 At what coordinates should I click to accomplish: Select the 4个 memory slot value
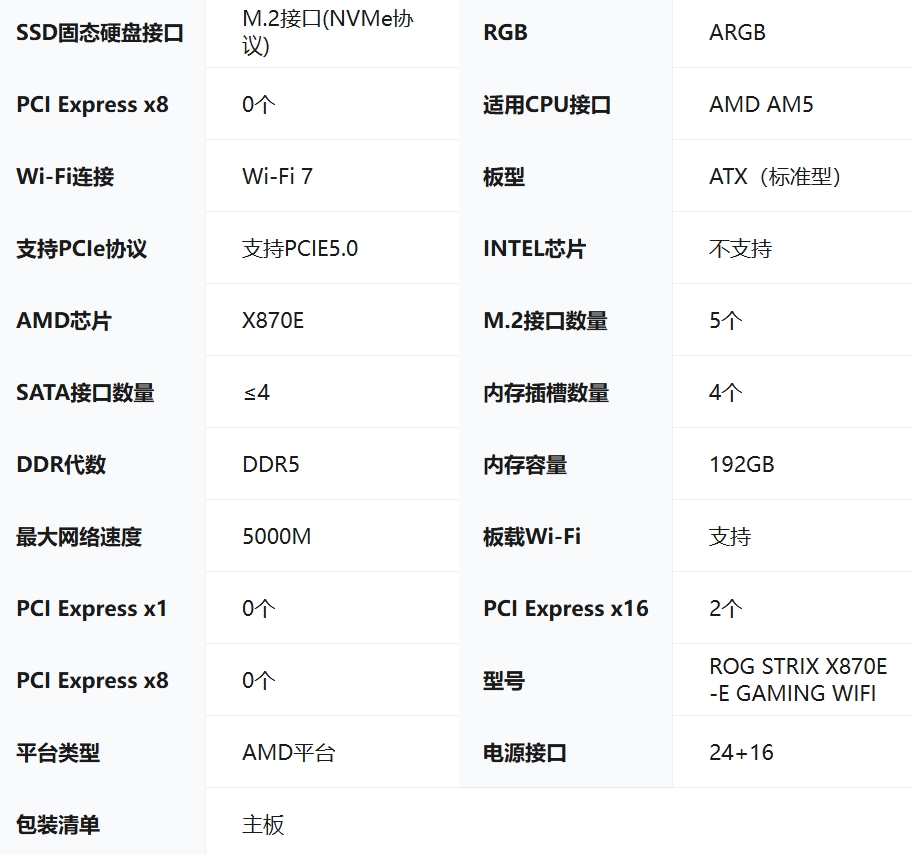click(726, 393)
